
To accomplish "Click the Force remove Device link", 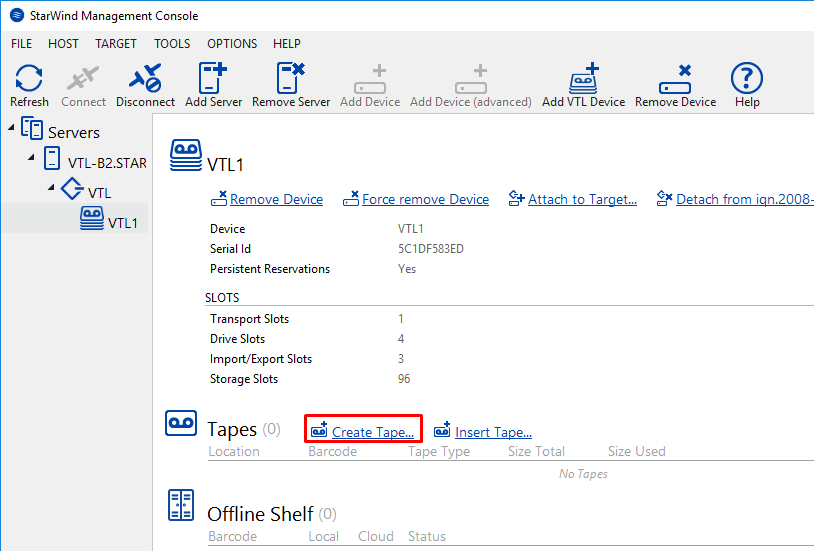I will pos(425,199).
